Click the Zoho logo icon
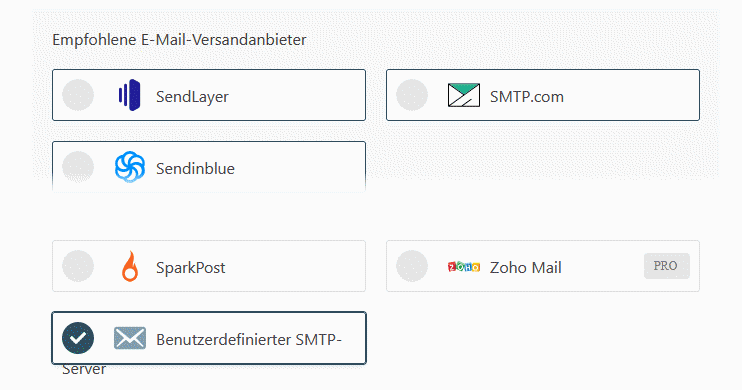742x390 pixels. point(464,267)
